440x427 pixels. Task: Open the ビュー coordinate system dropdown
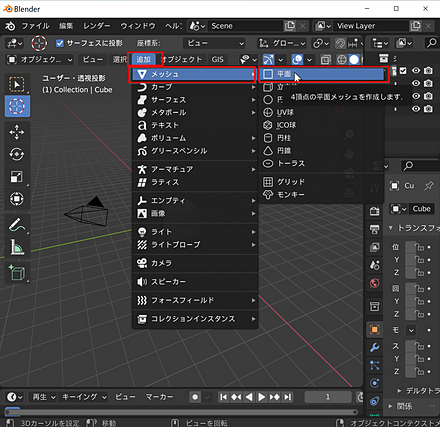215,43
